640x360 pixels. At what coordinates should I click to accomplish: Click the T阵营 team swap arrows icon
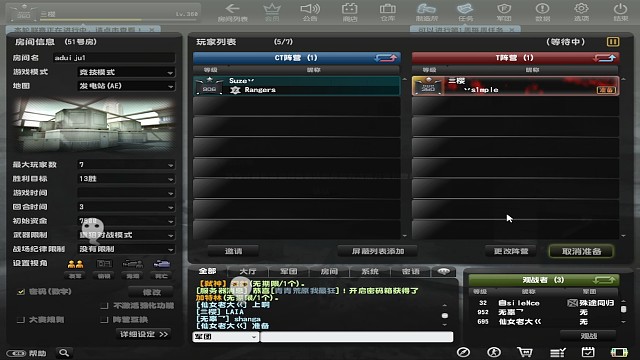point(604,58)
